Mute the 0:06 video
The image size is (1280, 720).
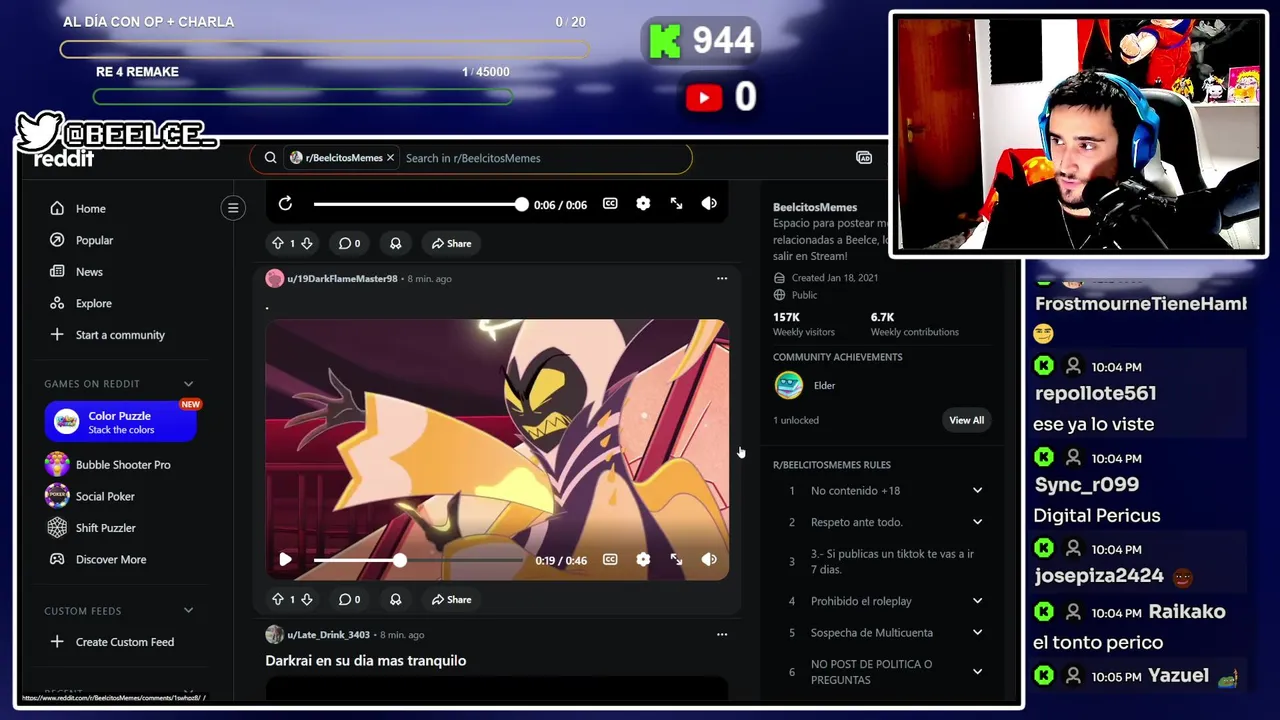click(x=709, y=204)
